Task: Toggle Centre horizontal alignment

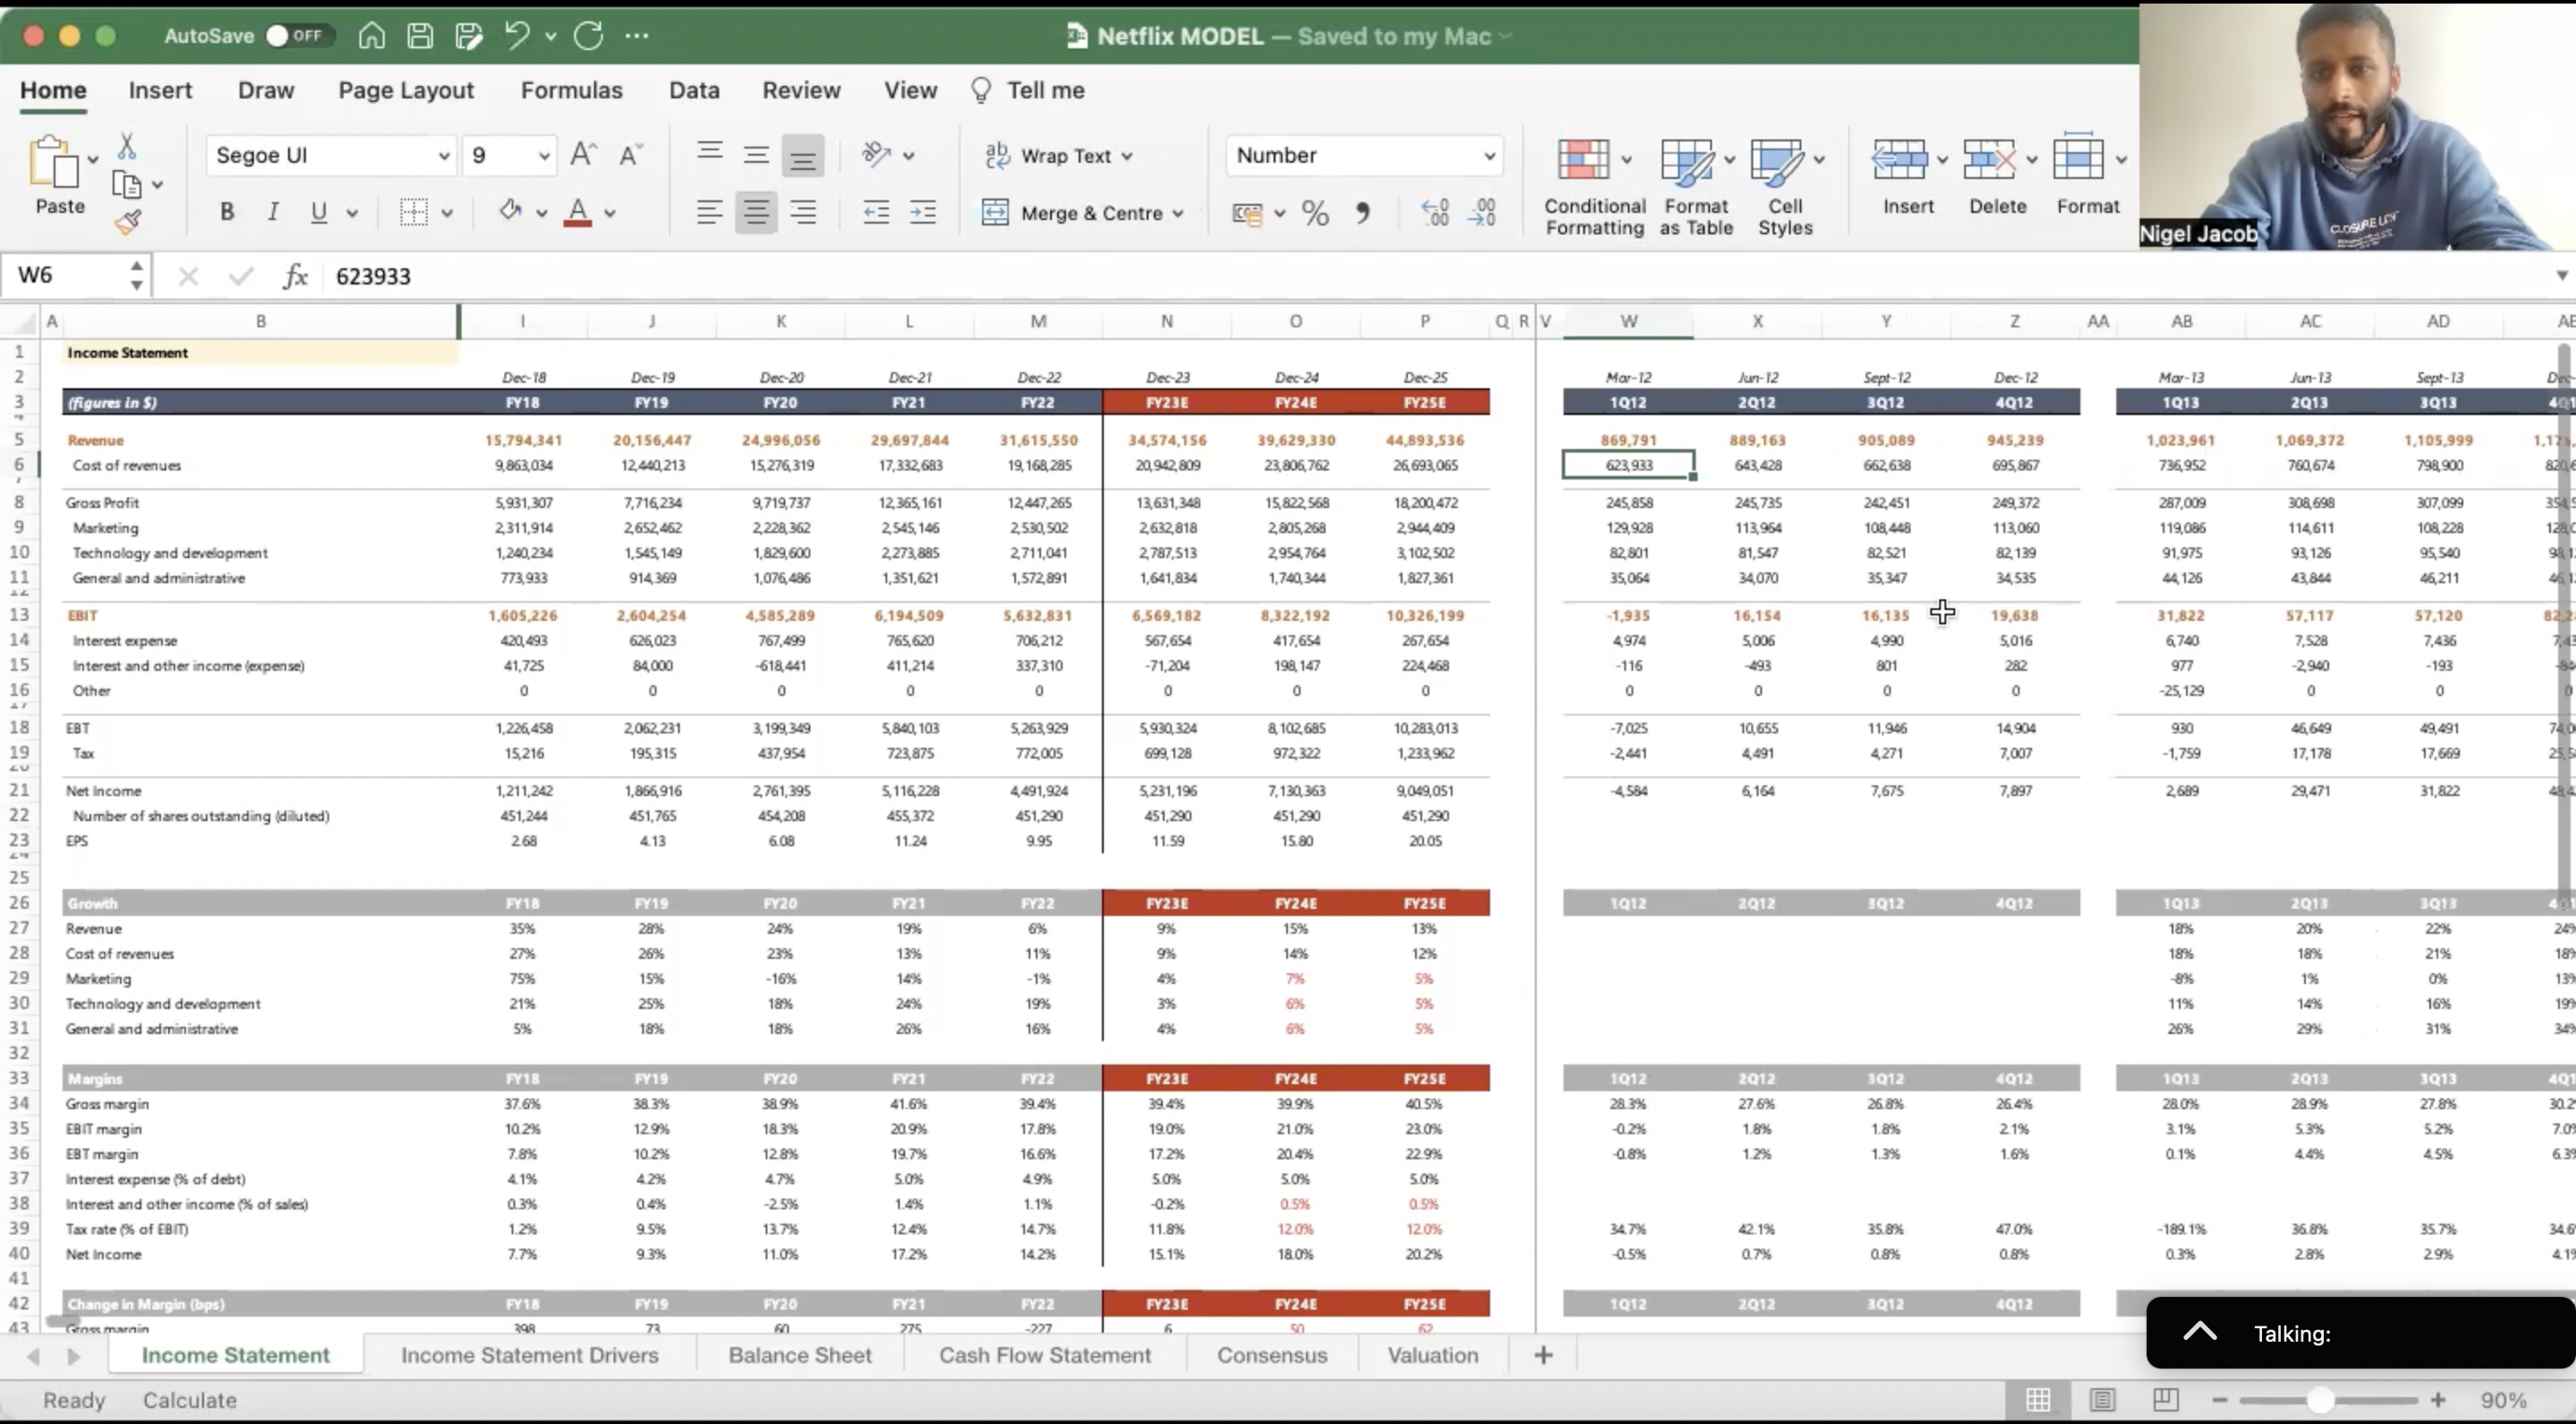Action: tap(756, 212)
